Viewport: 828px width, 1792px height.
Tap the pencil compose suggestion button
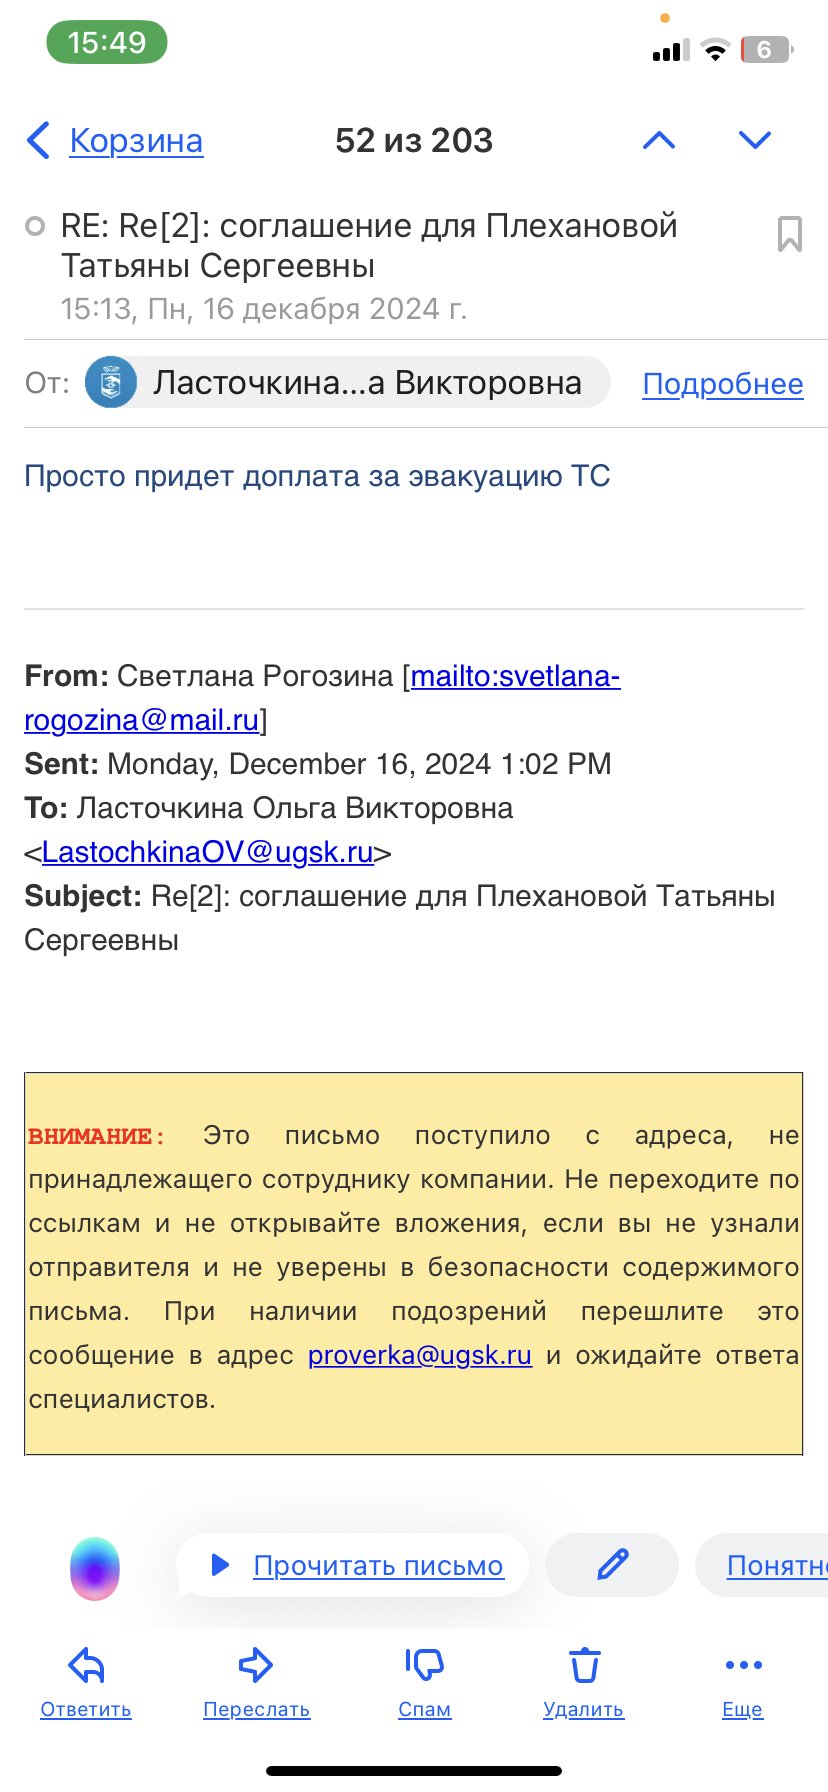point(612,1565)
